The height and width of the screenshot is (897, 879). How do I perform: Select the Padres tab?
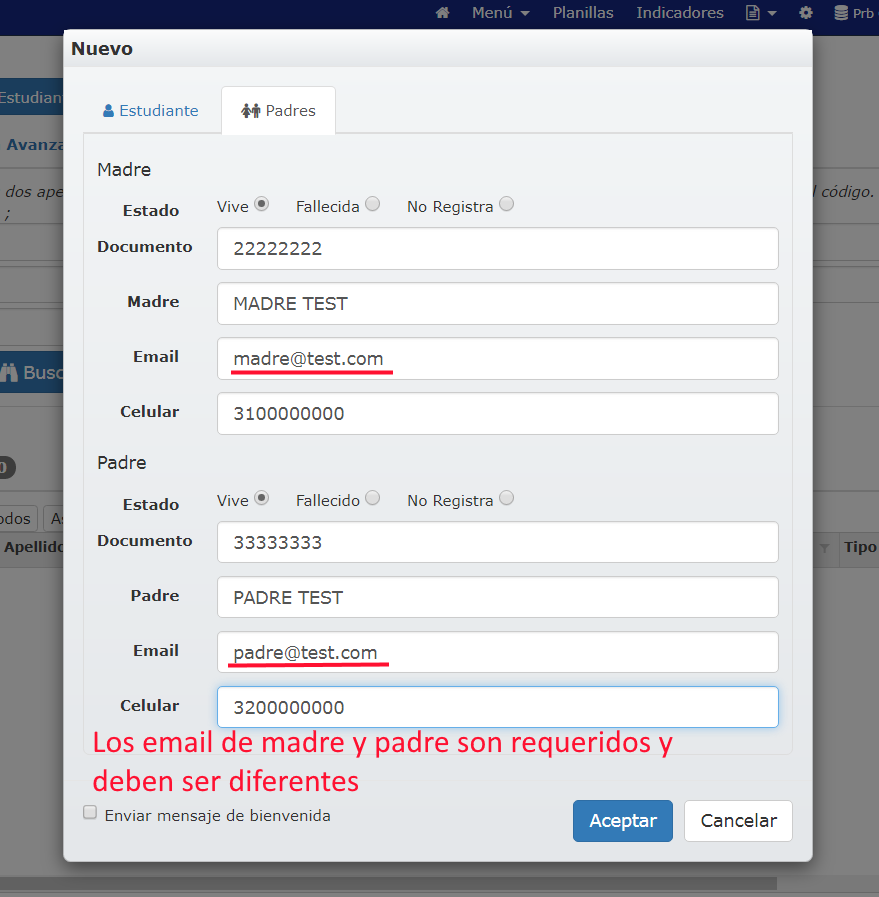[279, 110]
